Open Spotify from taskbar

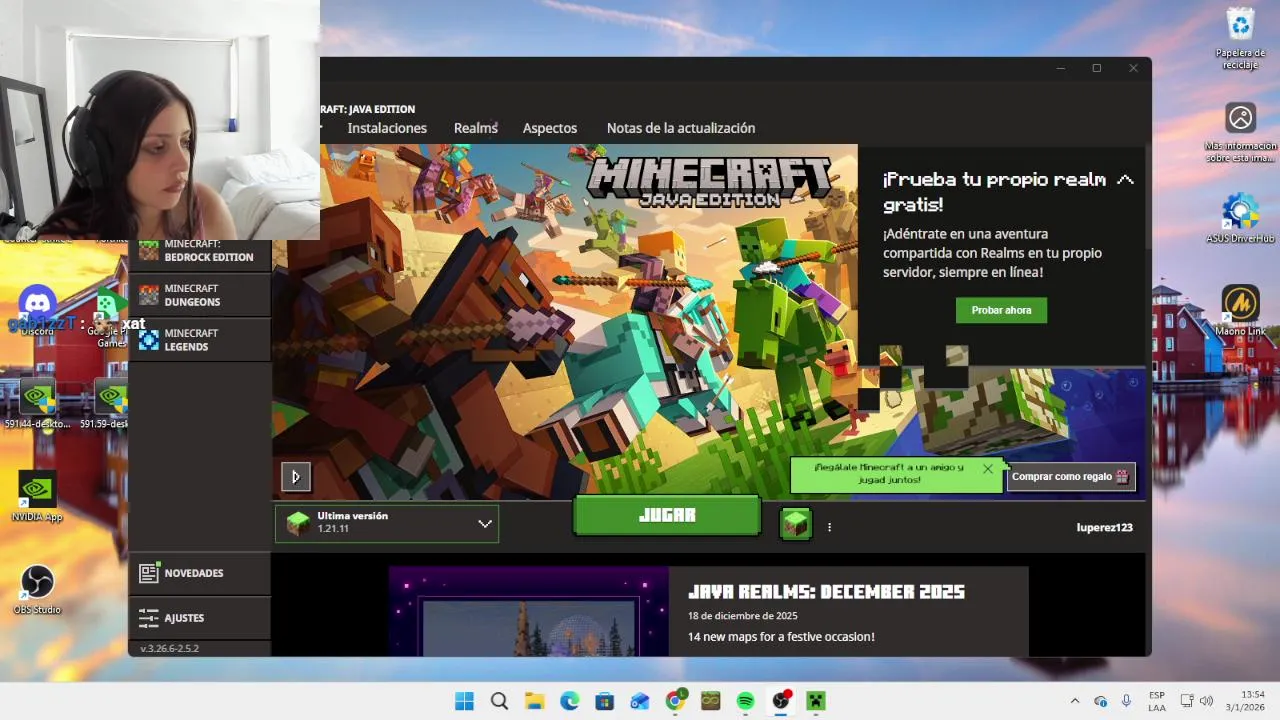point(745,701)
